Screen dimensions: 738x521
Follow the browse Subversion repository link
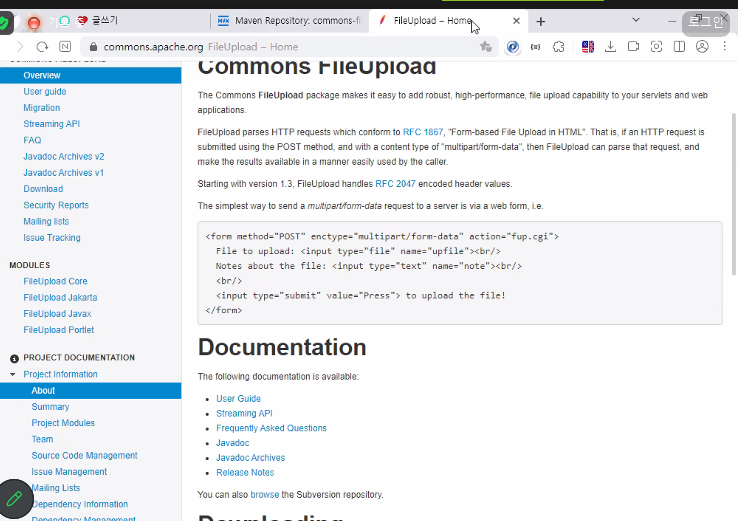pyautogui.click(x=265, y=495)
